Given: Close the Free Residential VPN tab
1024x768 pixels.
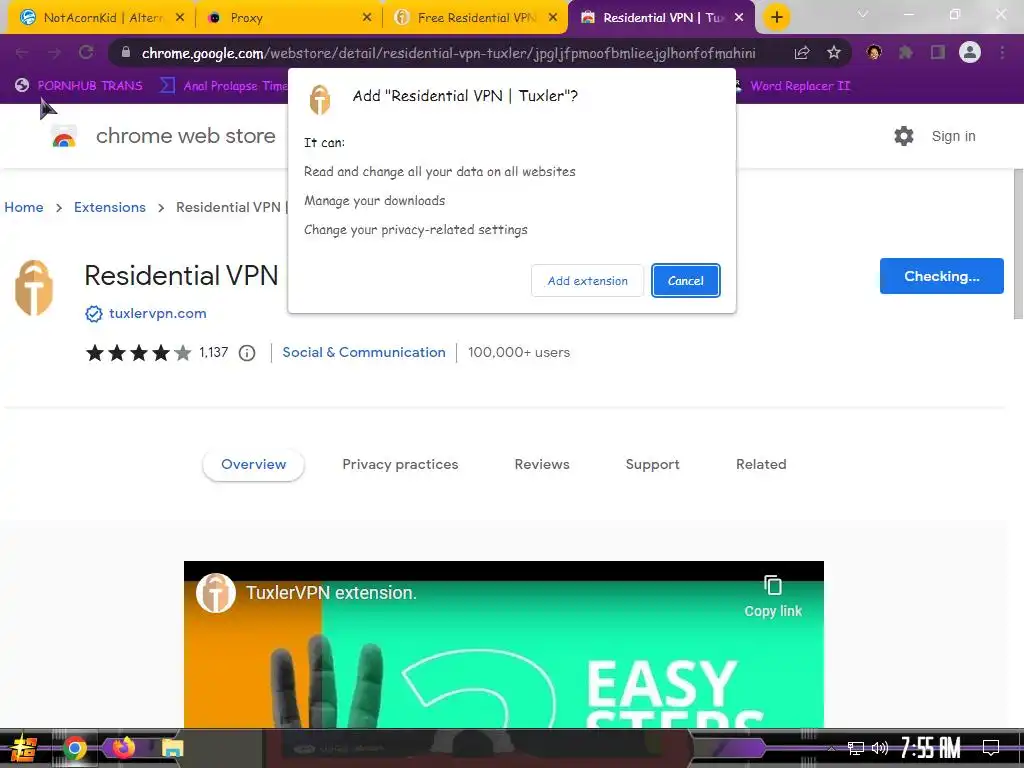Looking at the screenshot, I should (553, 18).
